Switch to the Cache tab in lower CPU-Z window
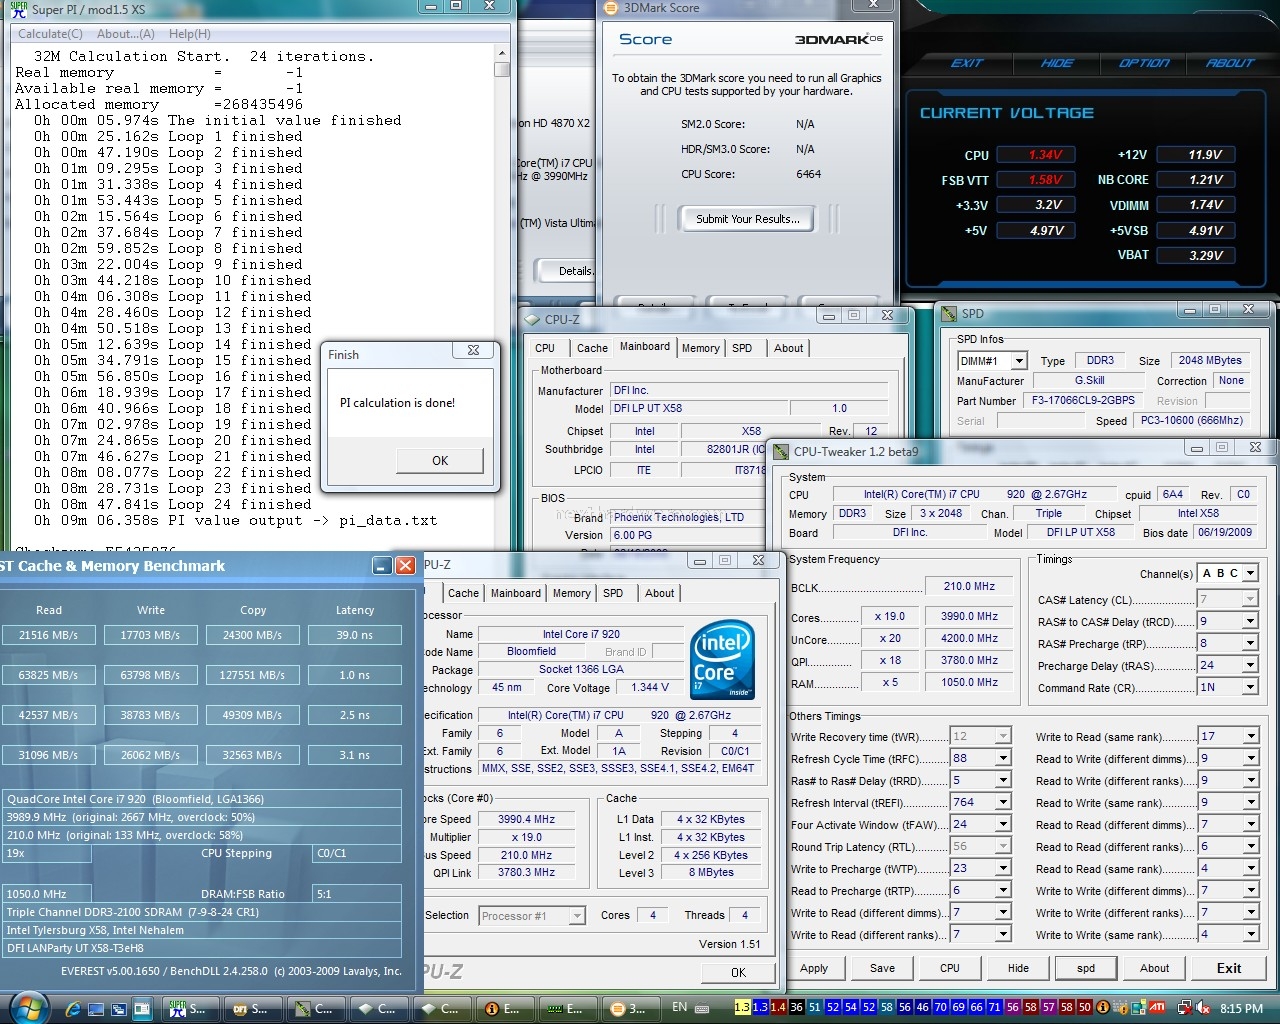Image resolution: width=1280 pixels, height=1024 pixels. pyautogui.click(x=463, y=593)
